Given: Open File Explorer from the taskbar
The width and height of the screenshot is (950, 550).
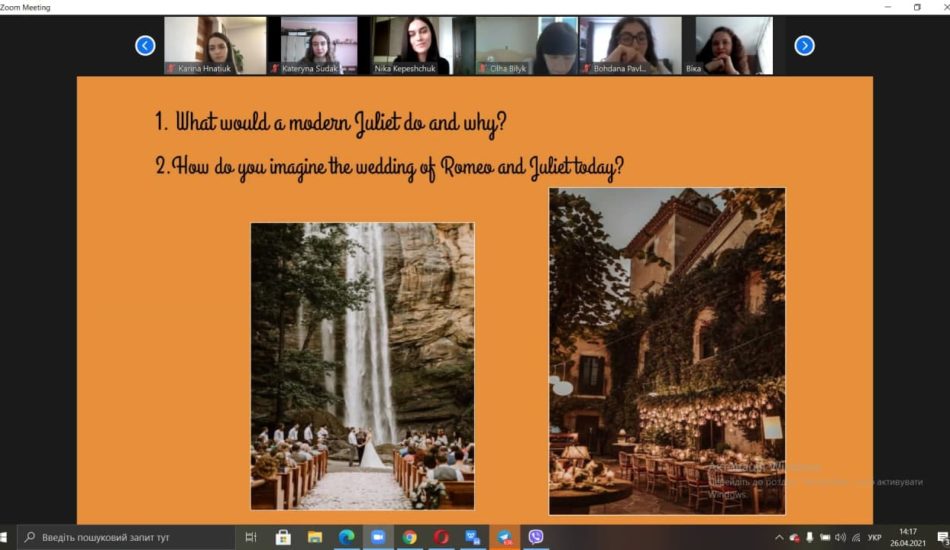Looking at the screenshot, I should point(315,537).
